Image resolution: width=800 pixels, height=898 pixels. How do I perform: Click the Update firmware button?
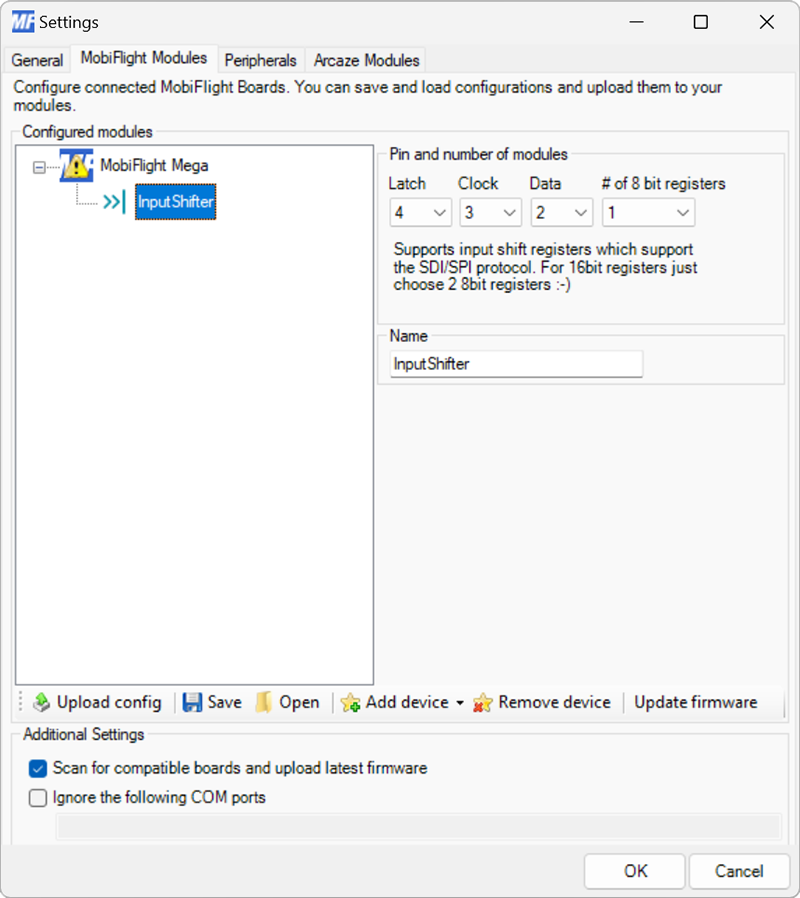click(x=696, y=702)
